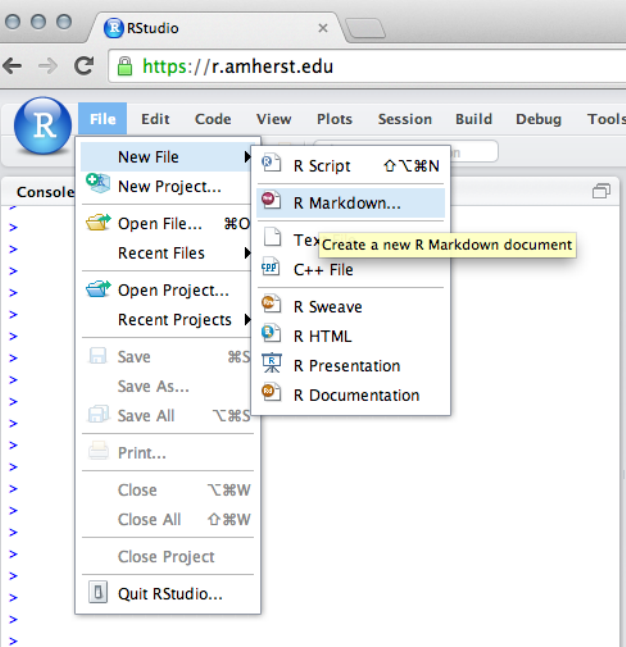
Task: Open the Build menu
Action: [x=474, y=119]
